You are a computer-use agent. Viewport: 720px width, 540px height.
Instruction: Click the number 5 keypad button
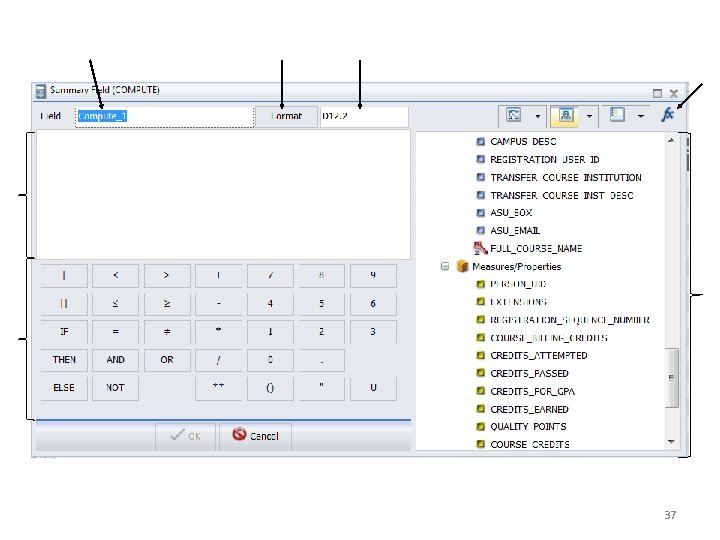(321, 304)
